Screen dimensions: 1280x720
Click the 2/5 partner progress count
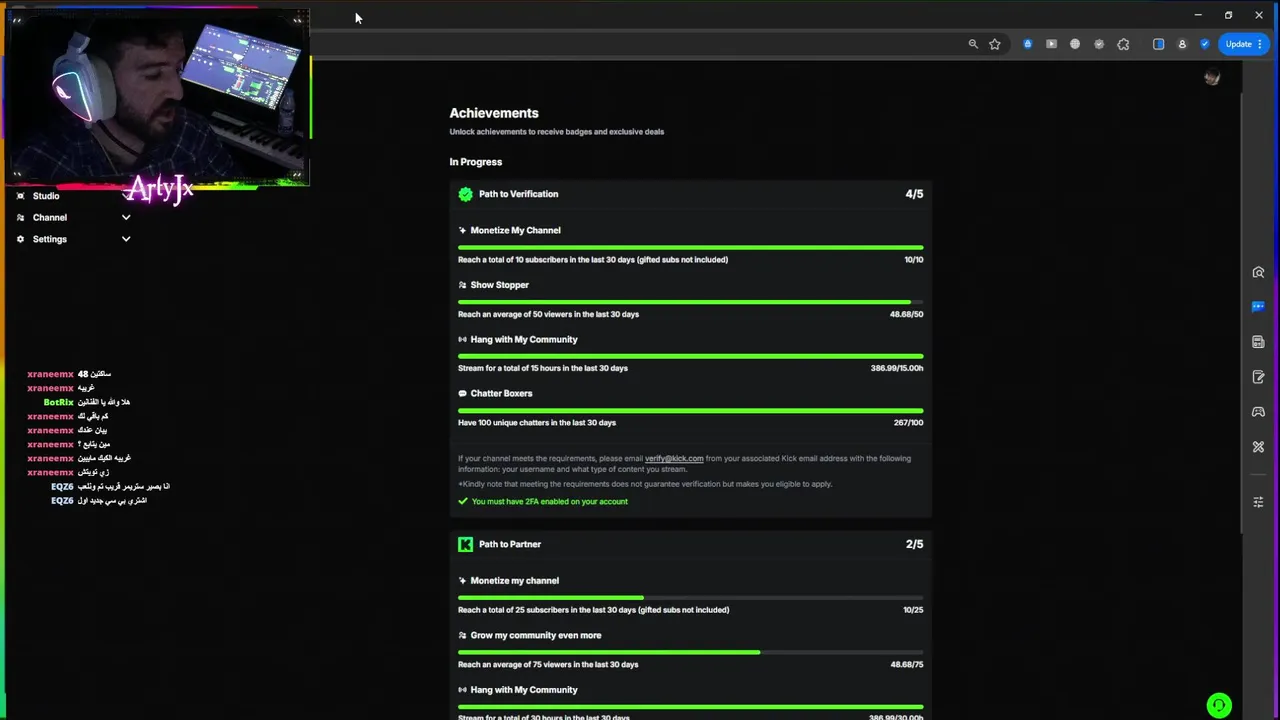click(x=914, y=544)
